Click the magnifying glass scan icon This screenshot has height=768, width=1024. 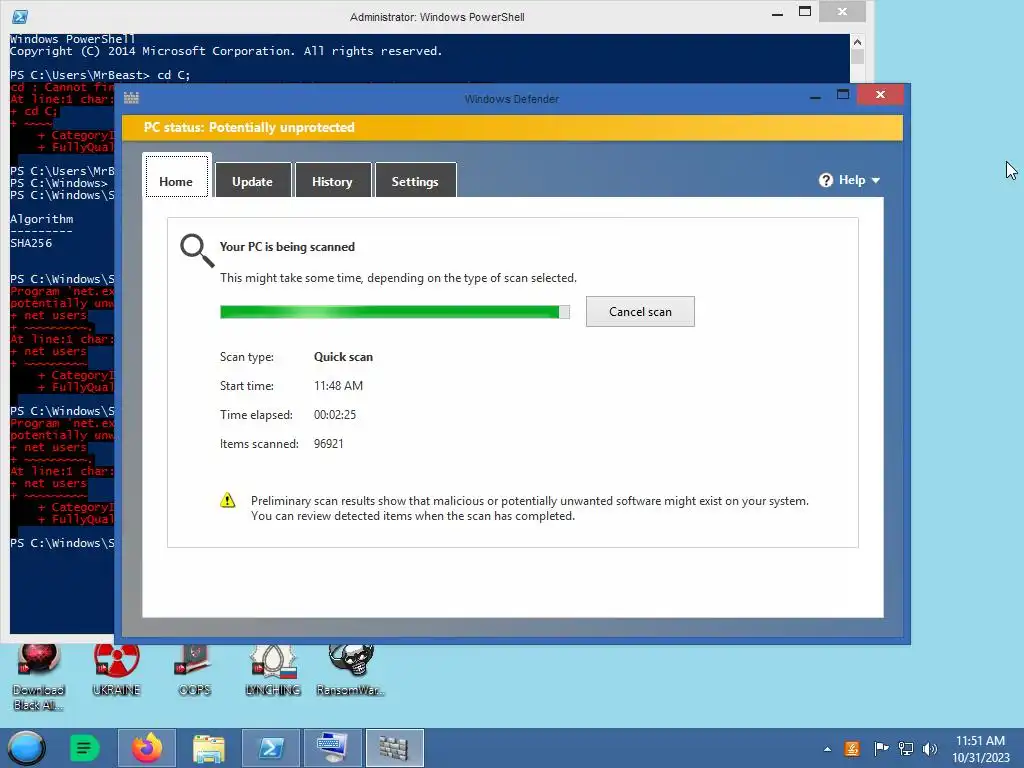click(x=197, y=250)
